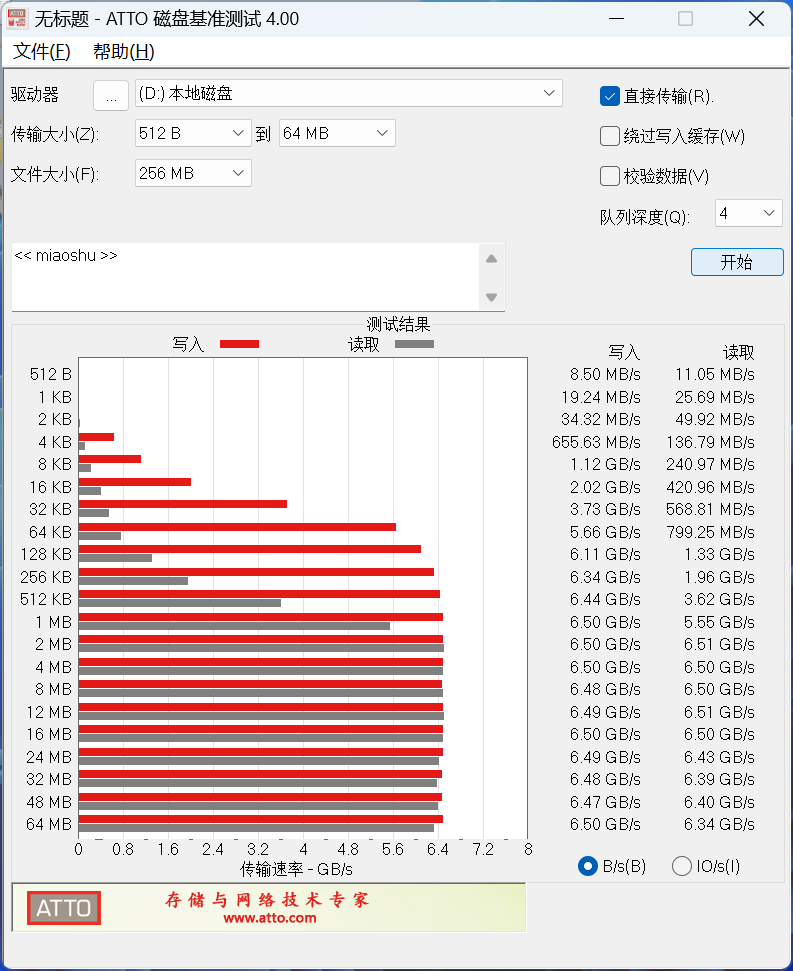Viewport: 793px width, 971px height.
Task: Click the 3.62 GB/s read value
Action: pyautogui.click(x=719, y=599)
